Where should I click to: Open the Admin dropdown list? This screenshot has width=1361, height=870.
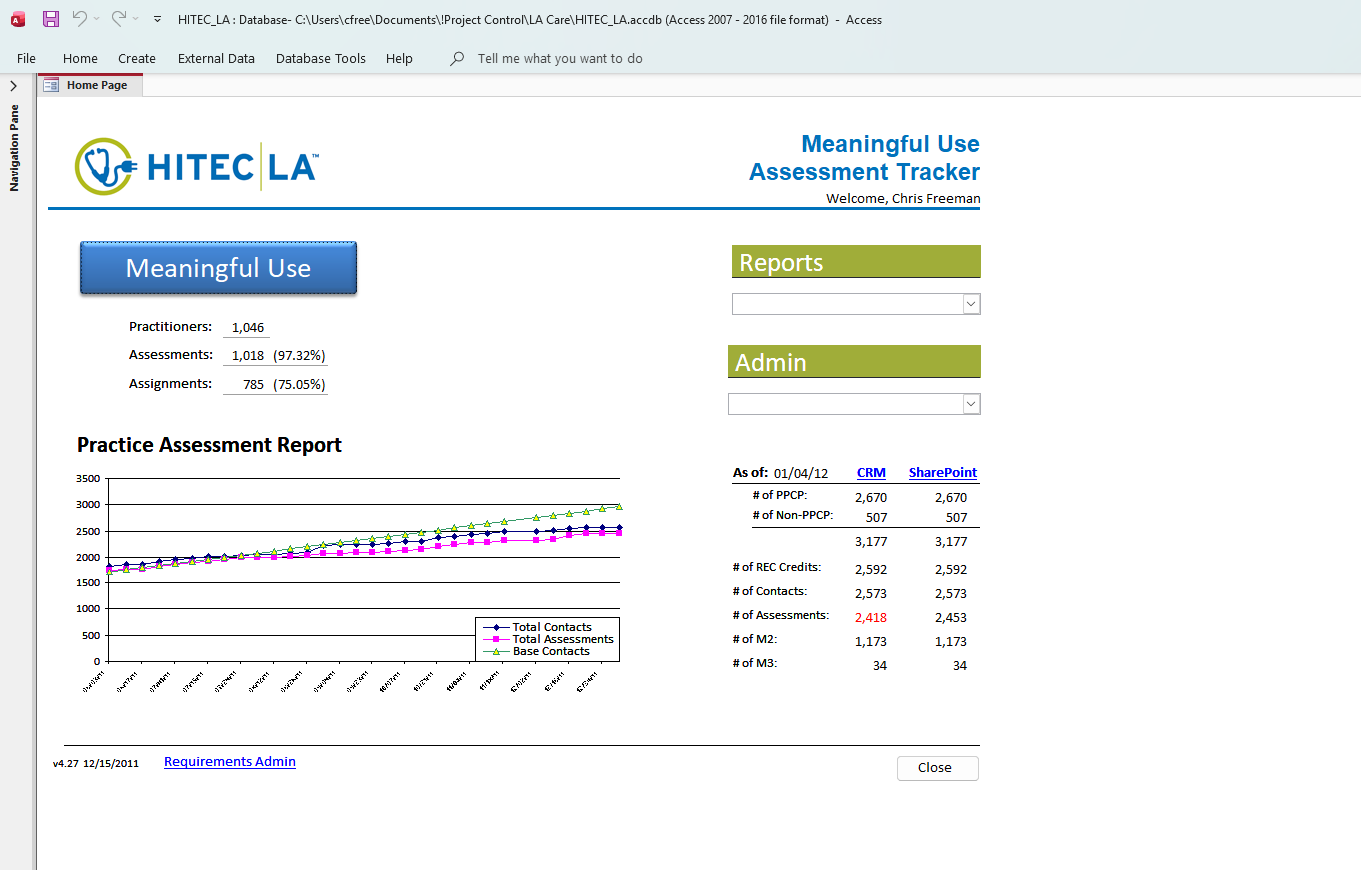coord(969,404)
